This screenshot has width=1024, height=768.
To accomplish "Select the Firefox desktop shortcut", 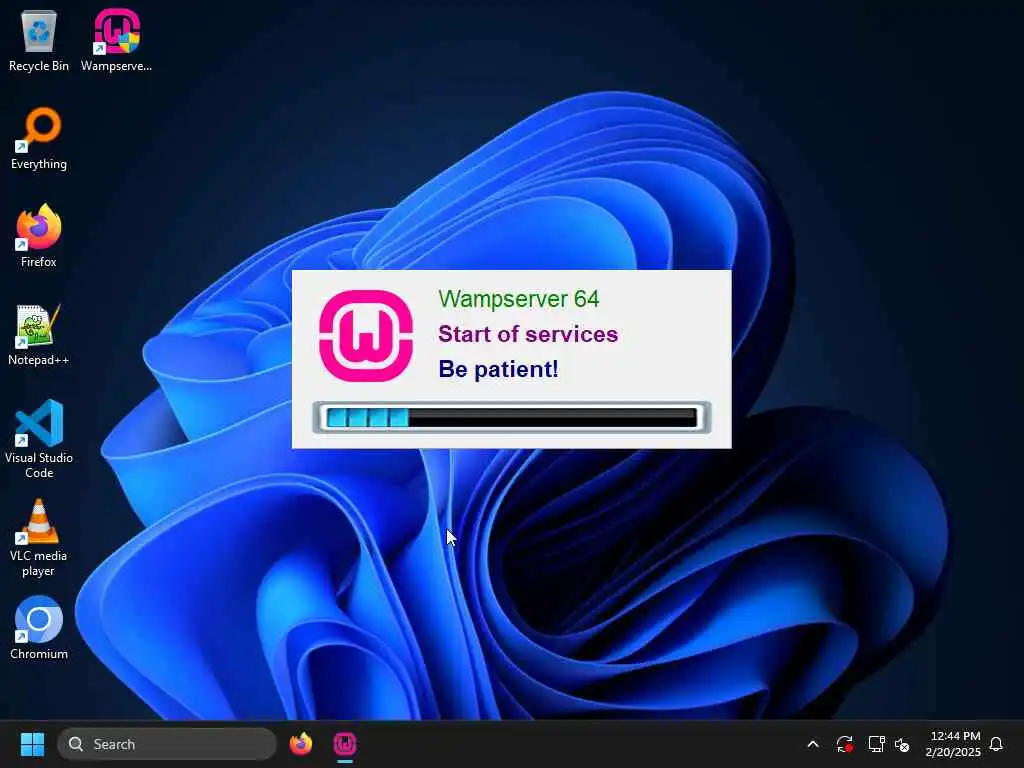I will (39, 236).
